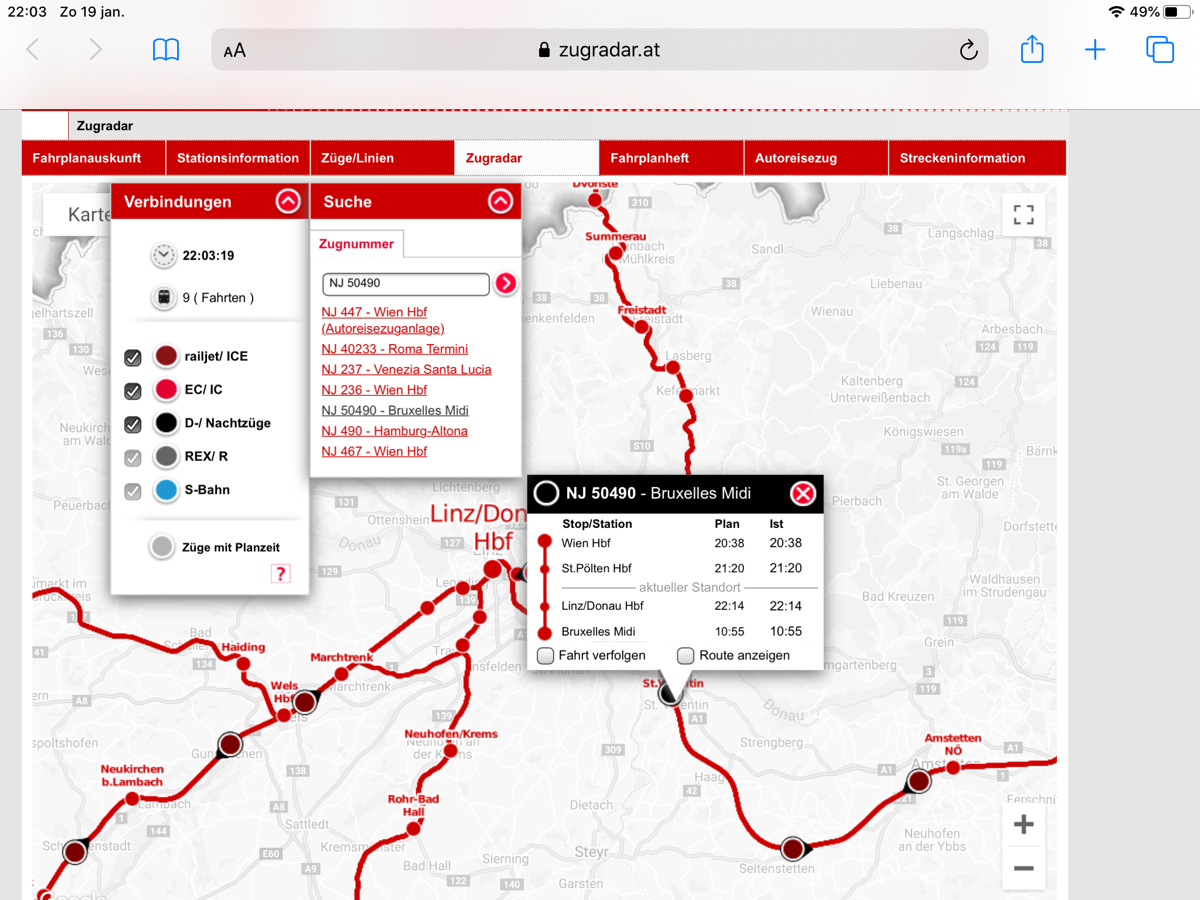
Task: Collapse the Suche panel
Action: coord(500,202)
